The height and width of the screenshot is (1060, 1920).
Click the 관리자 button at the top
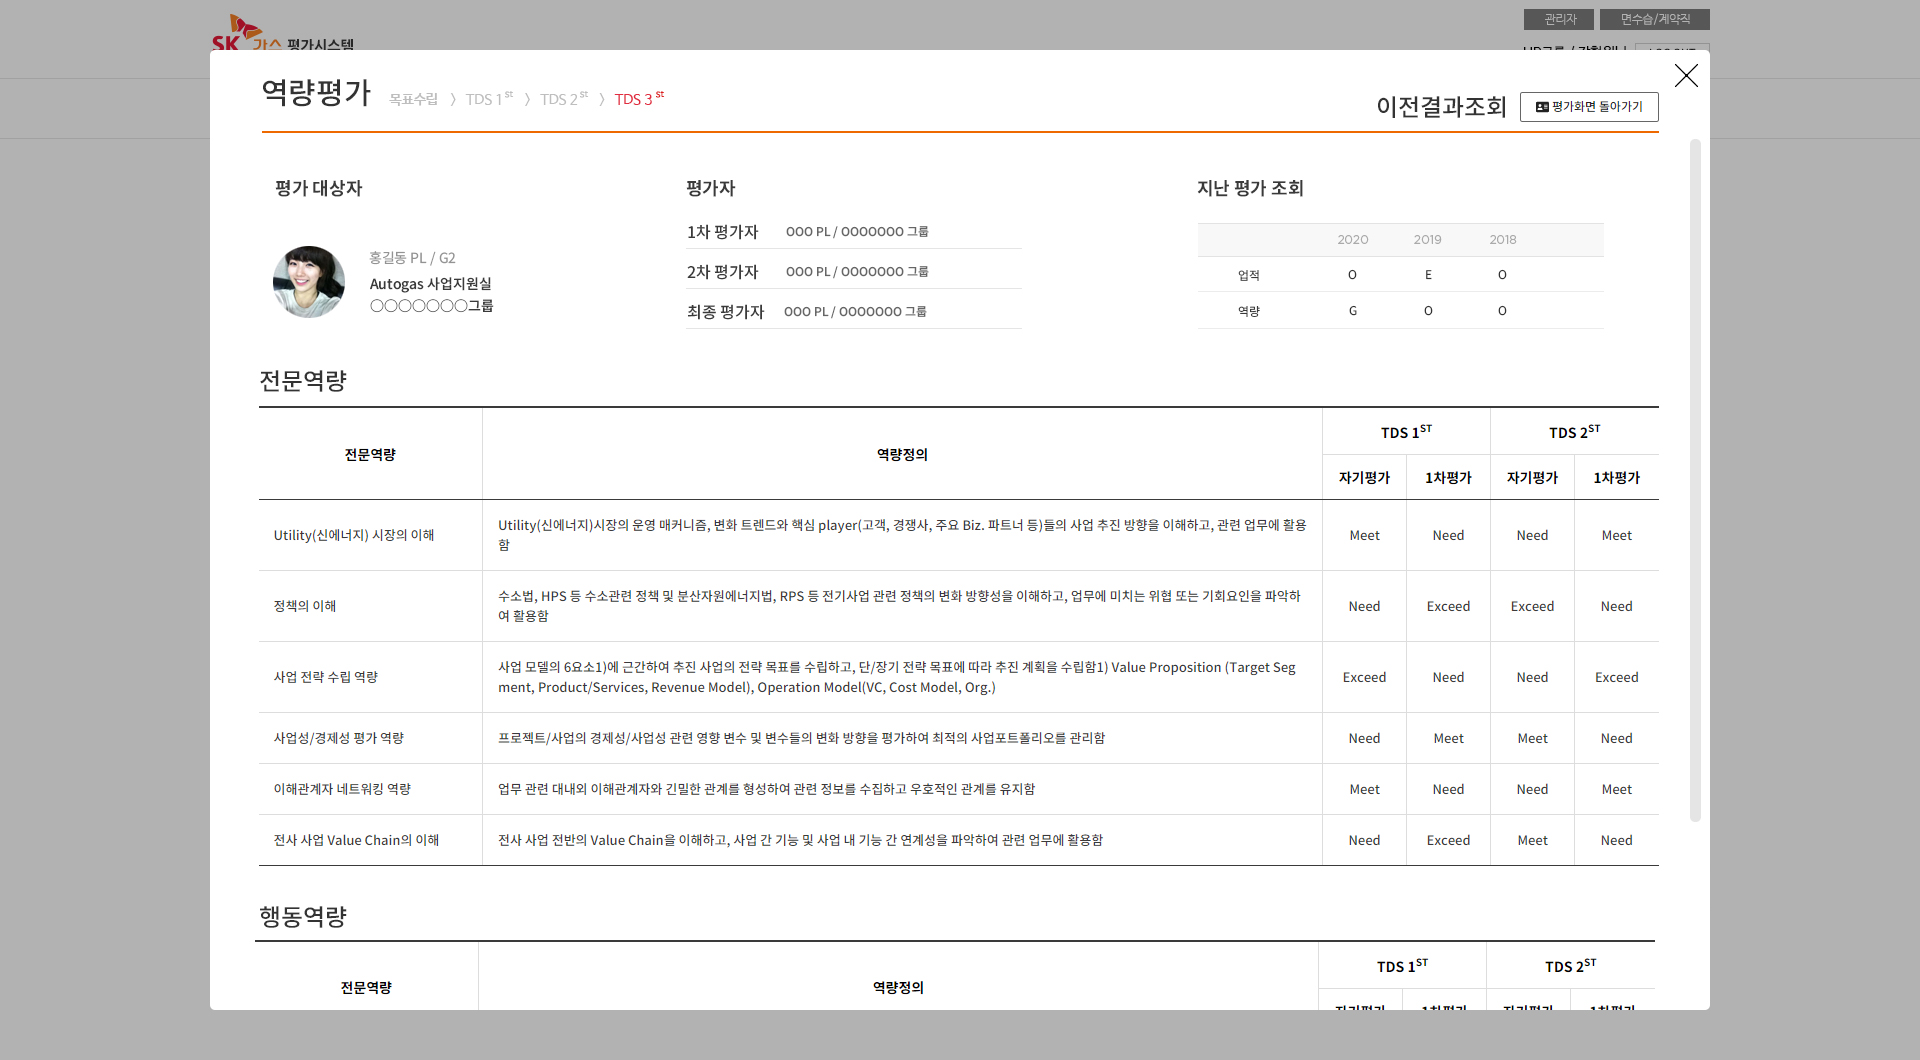[x=1558, y=19]
